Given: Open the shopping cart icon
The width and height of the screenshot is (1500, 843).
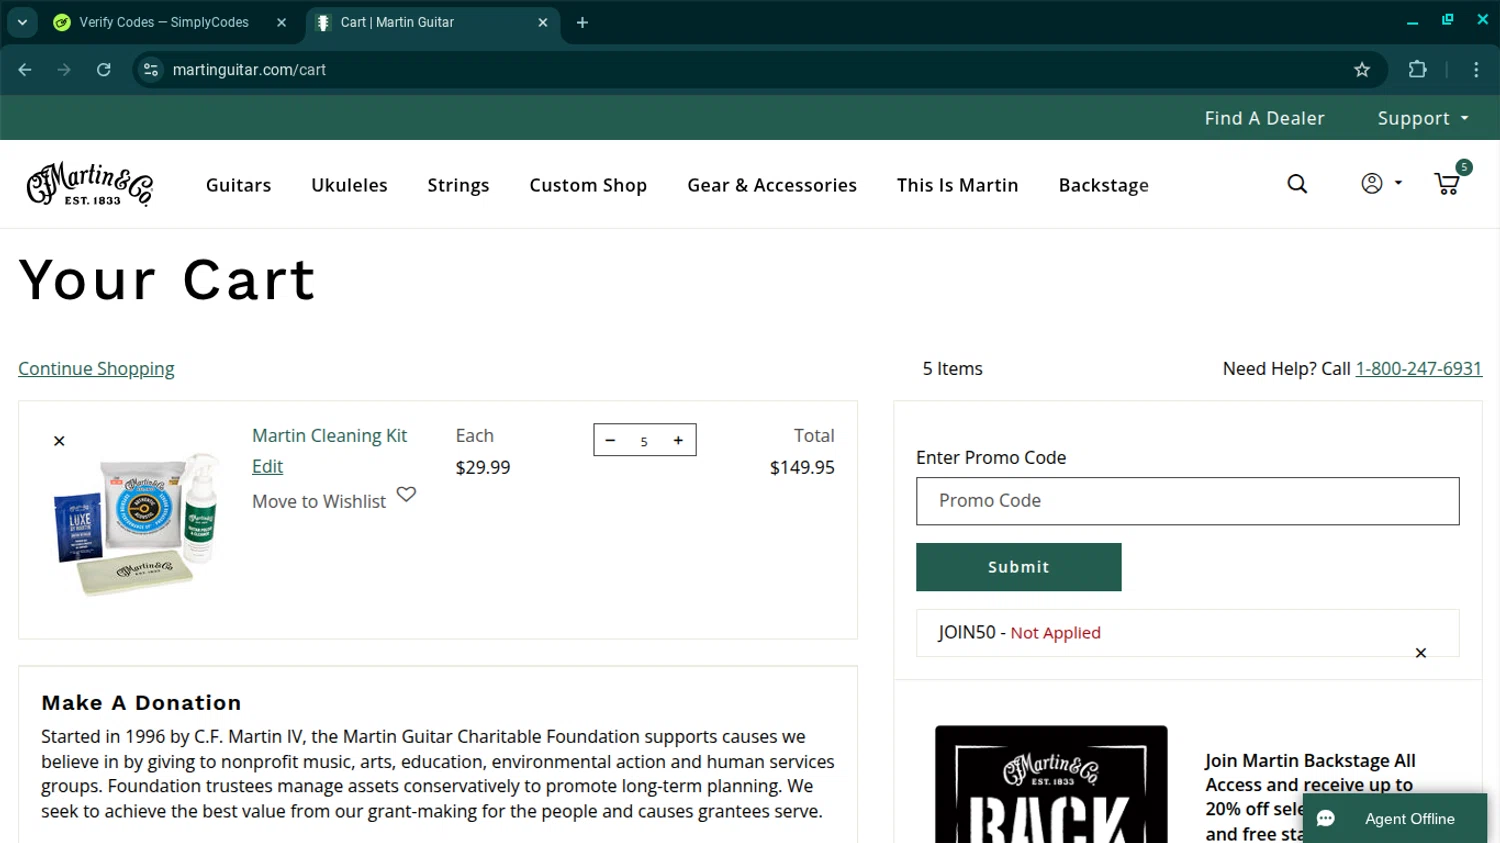Looking at the screenshot, I should coord(1447,184).
